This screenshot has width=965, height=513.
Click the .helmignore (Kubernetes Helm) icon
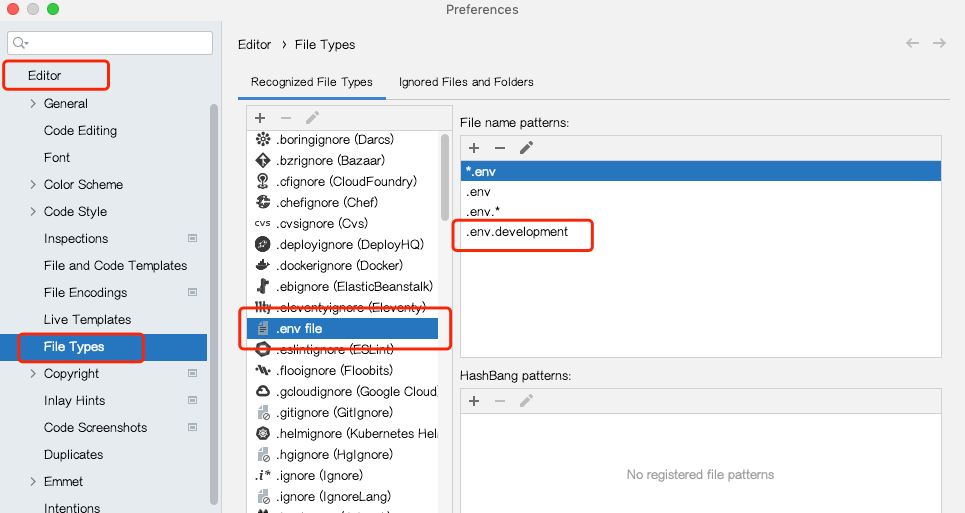(x=263, y=434)
